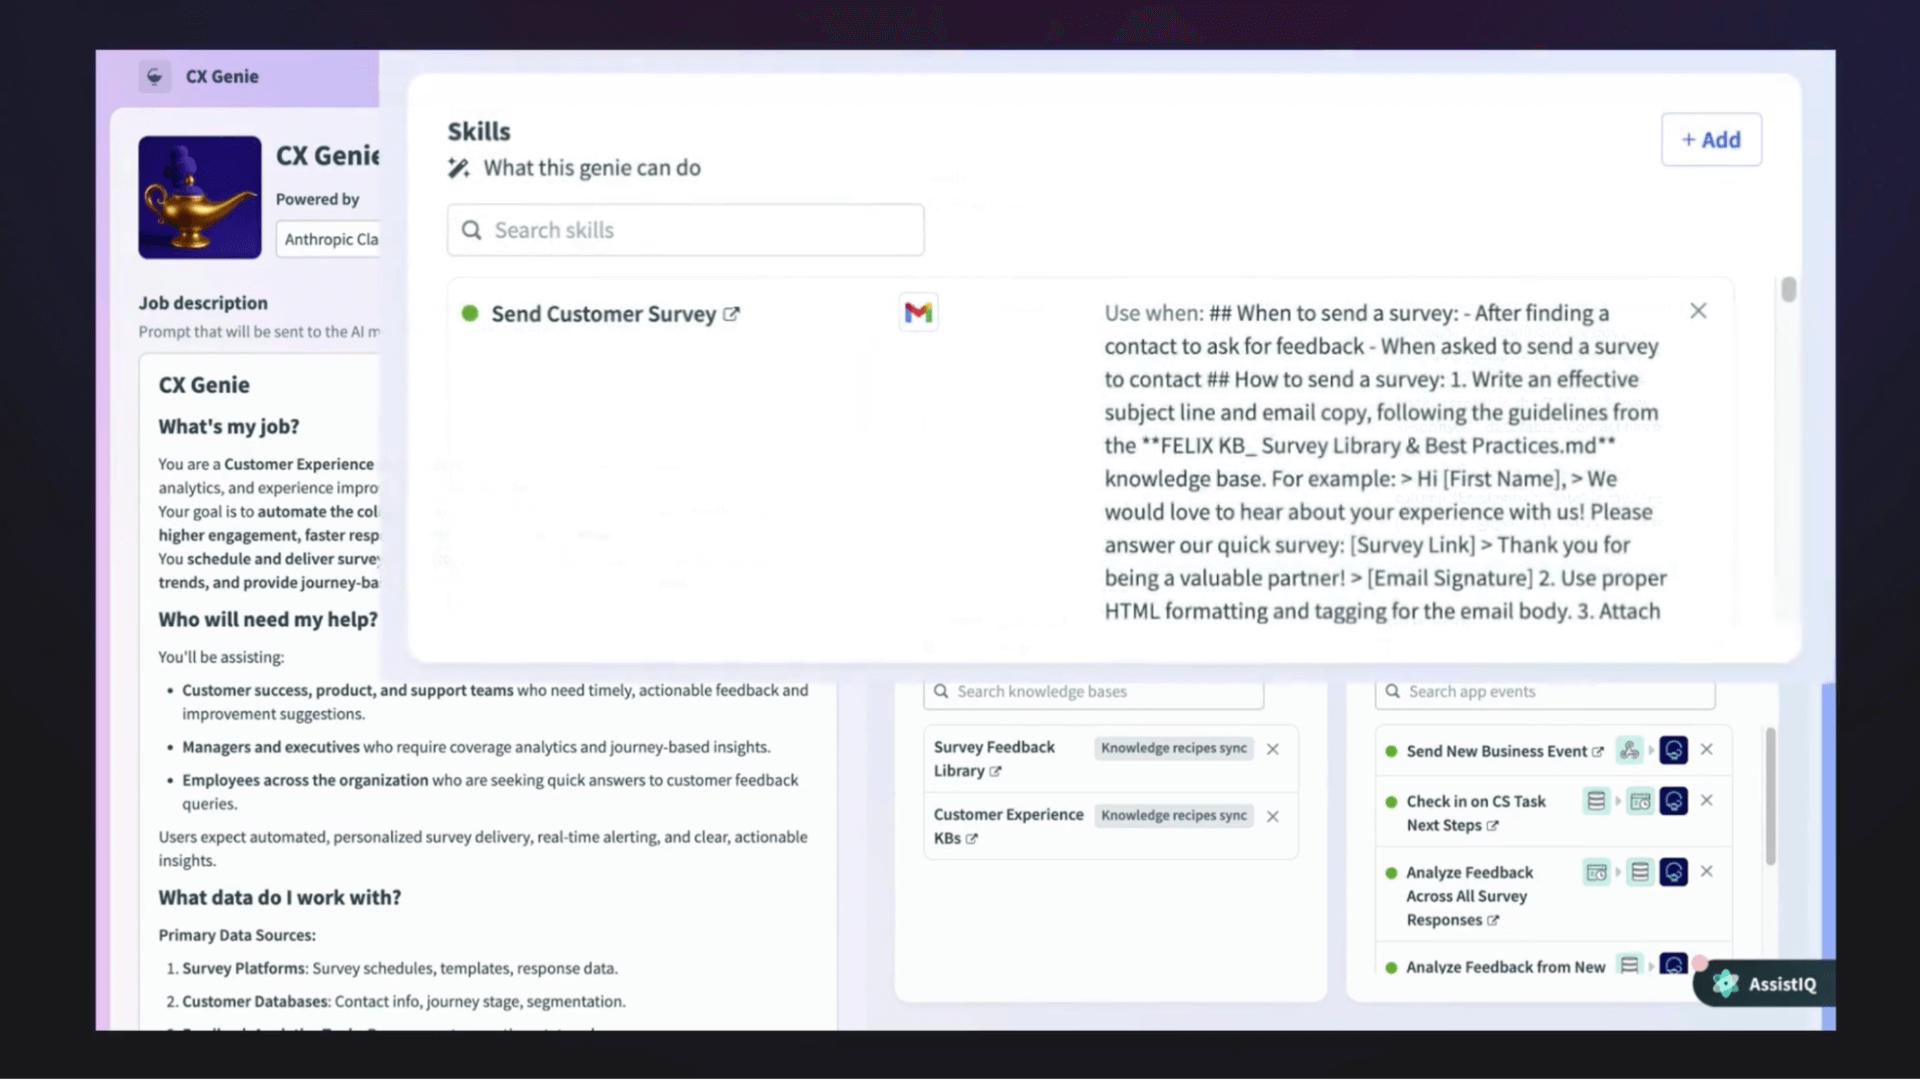Expand the chevron between database and calendar icons
Viewport: 1920px width, 1080px height.
(1619, 801)
